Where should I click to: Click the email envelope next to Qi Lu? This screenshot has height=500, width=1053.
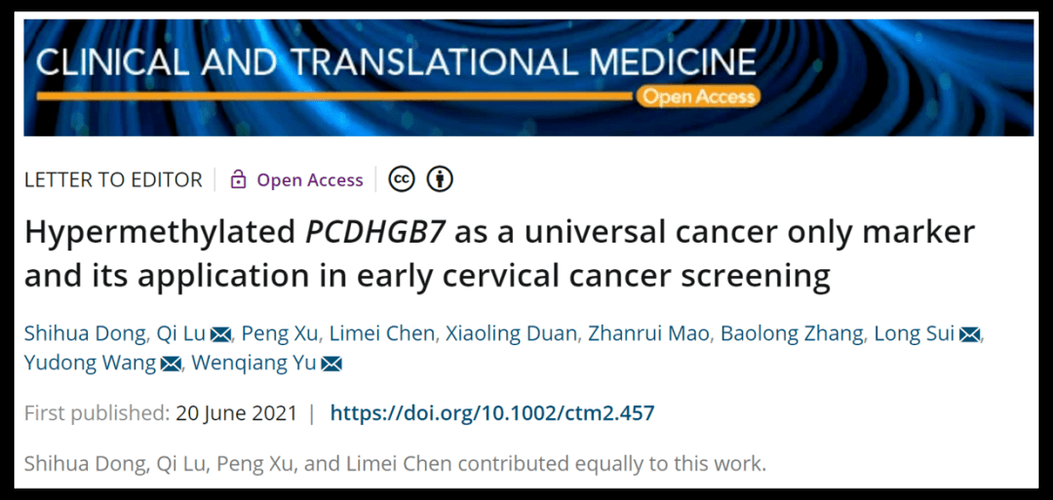coord(222,335)
